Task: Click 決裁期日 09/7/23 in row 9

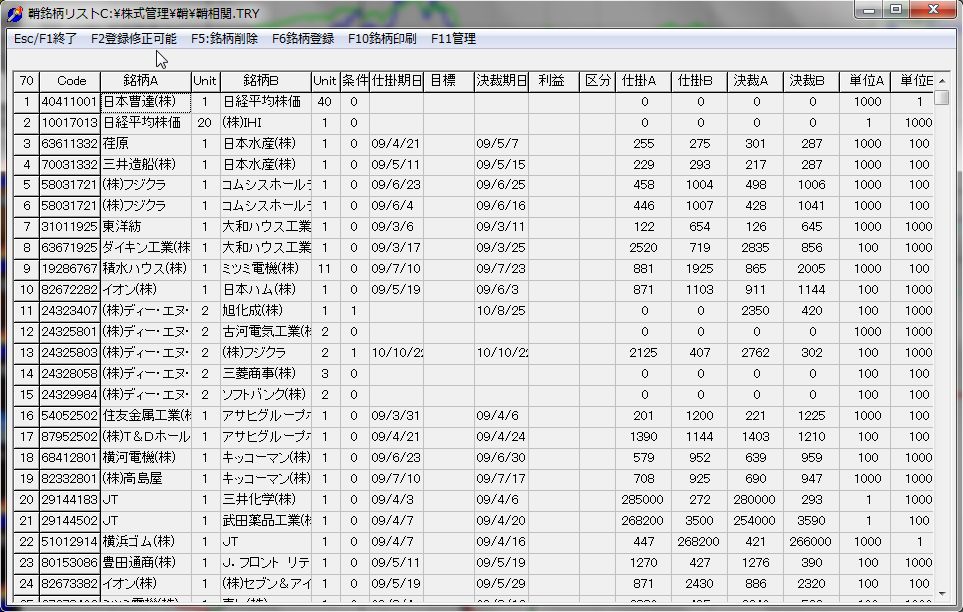Action: coord(501,269)
